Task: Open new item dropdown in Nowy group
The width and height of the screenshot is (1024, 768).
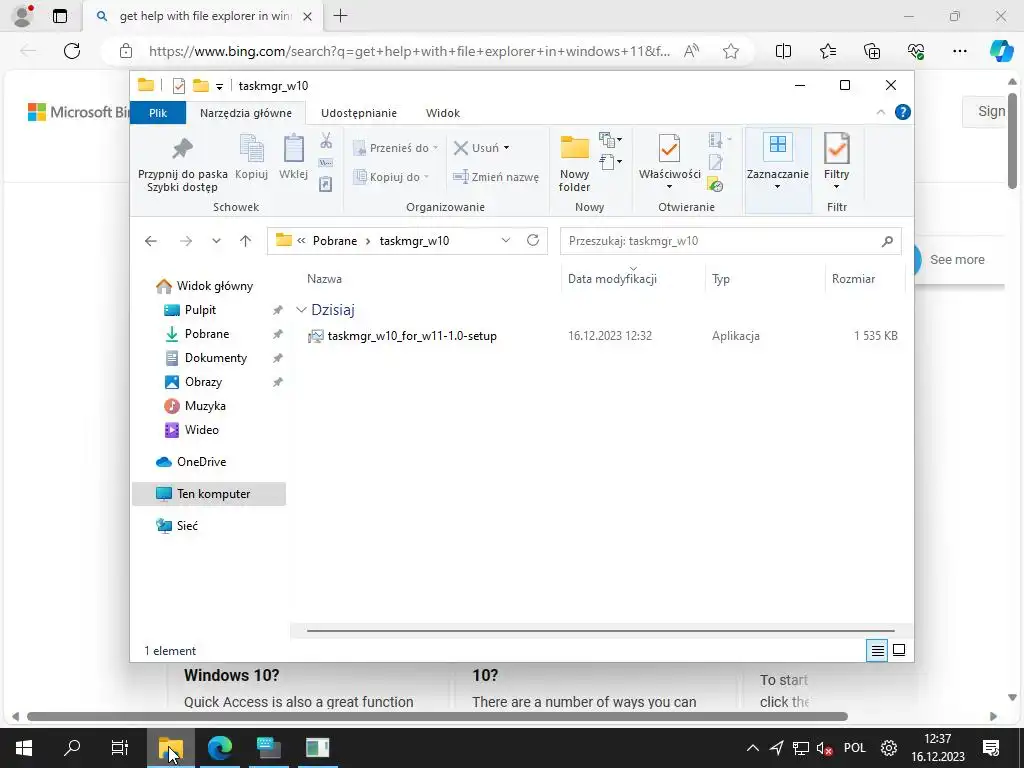Action: [x=611, y=140]
